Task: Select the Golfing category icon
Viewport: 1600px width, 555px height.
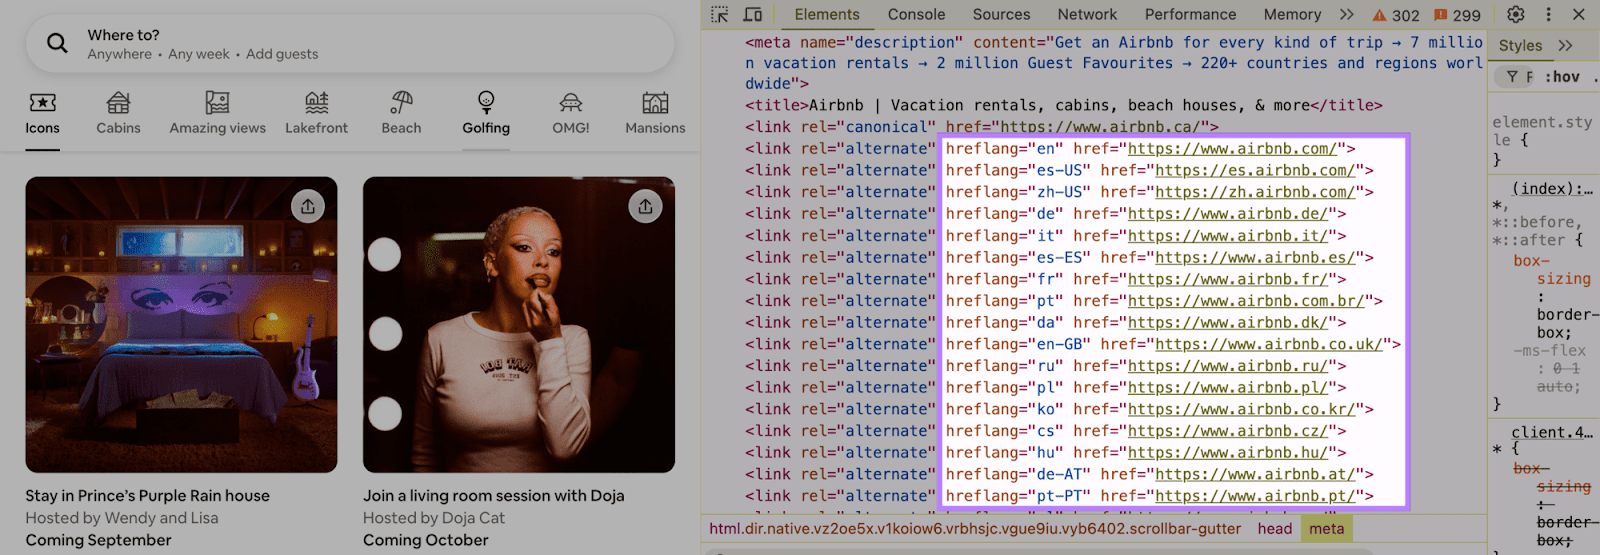Action: [486, 102]
